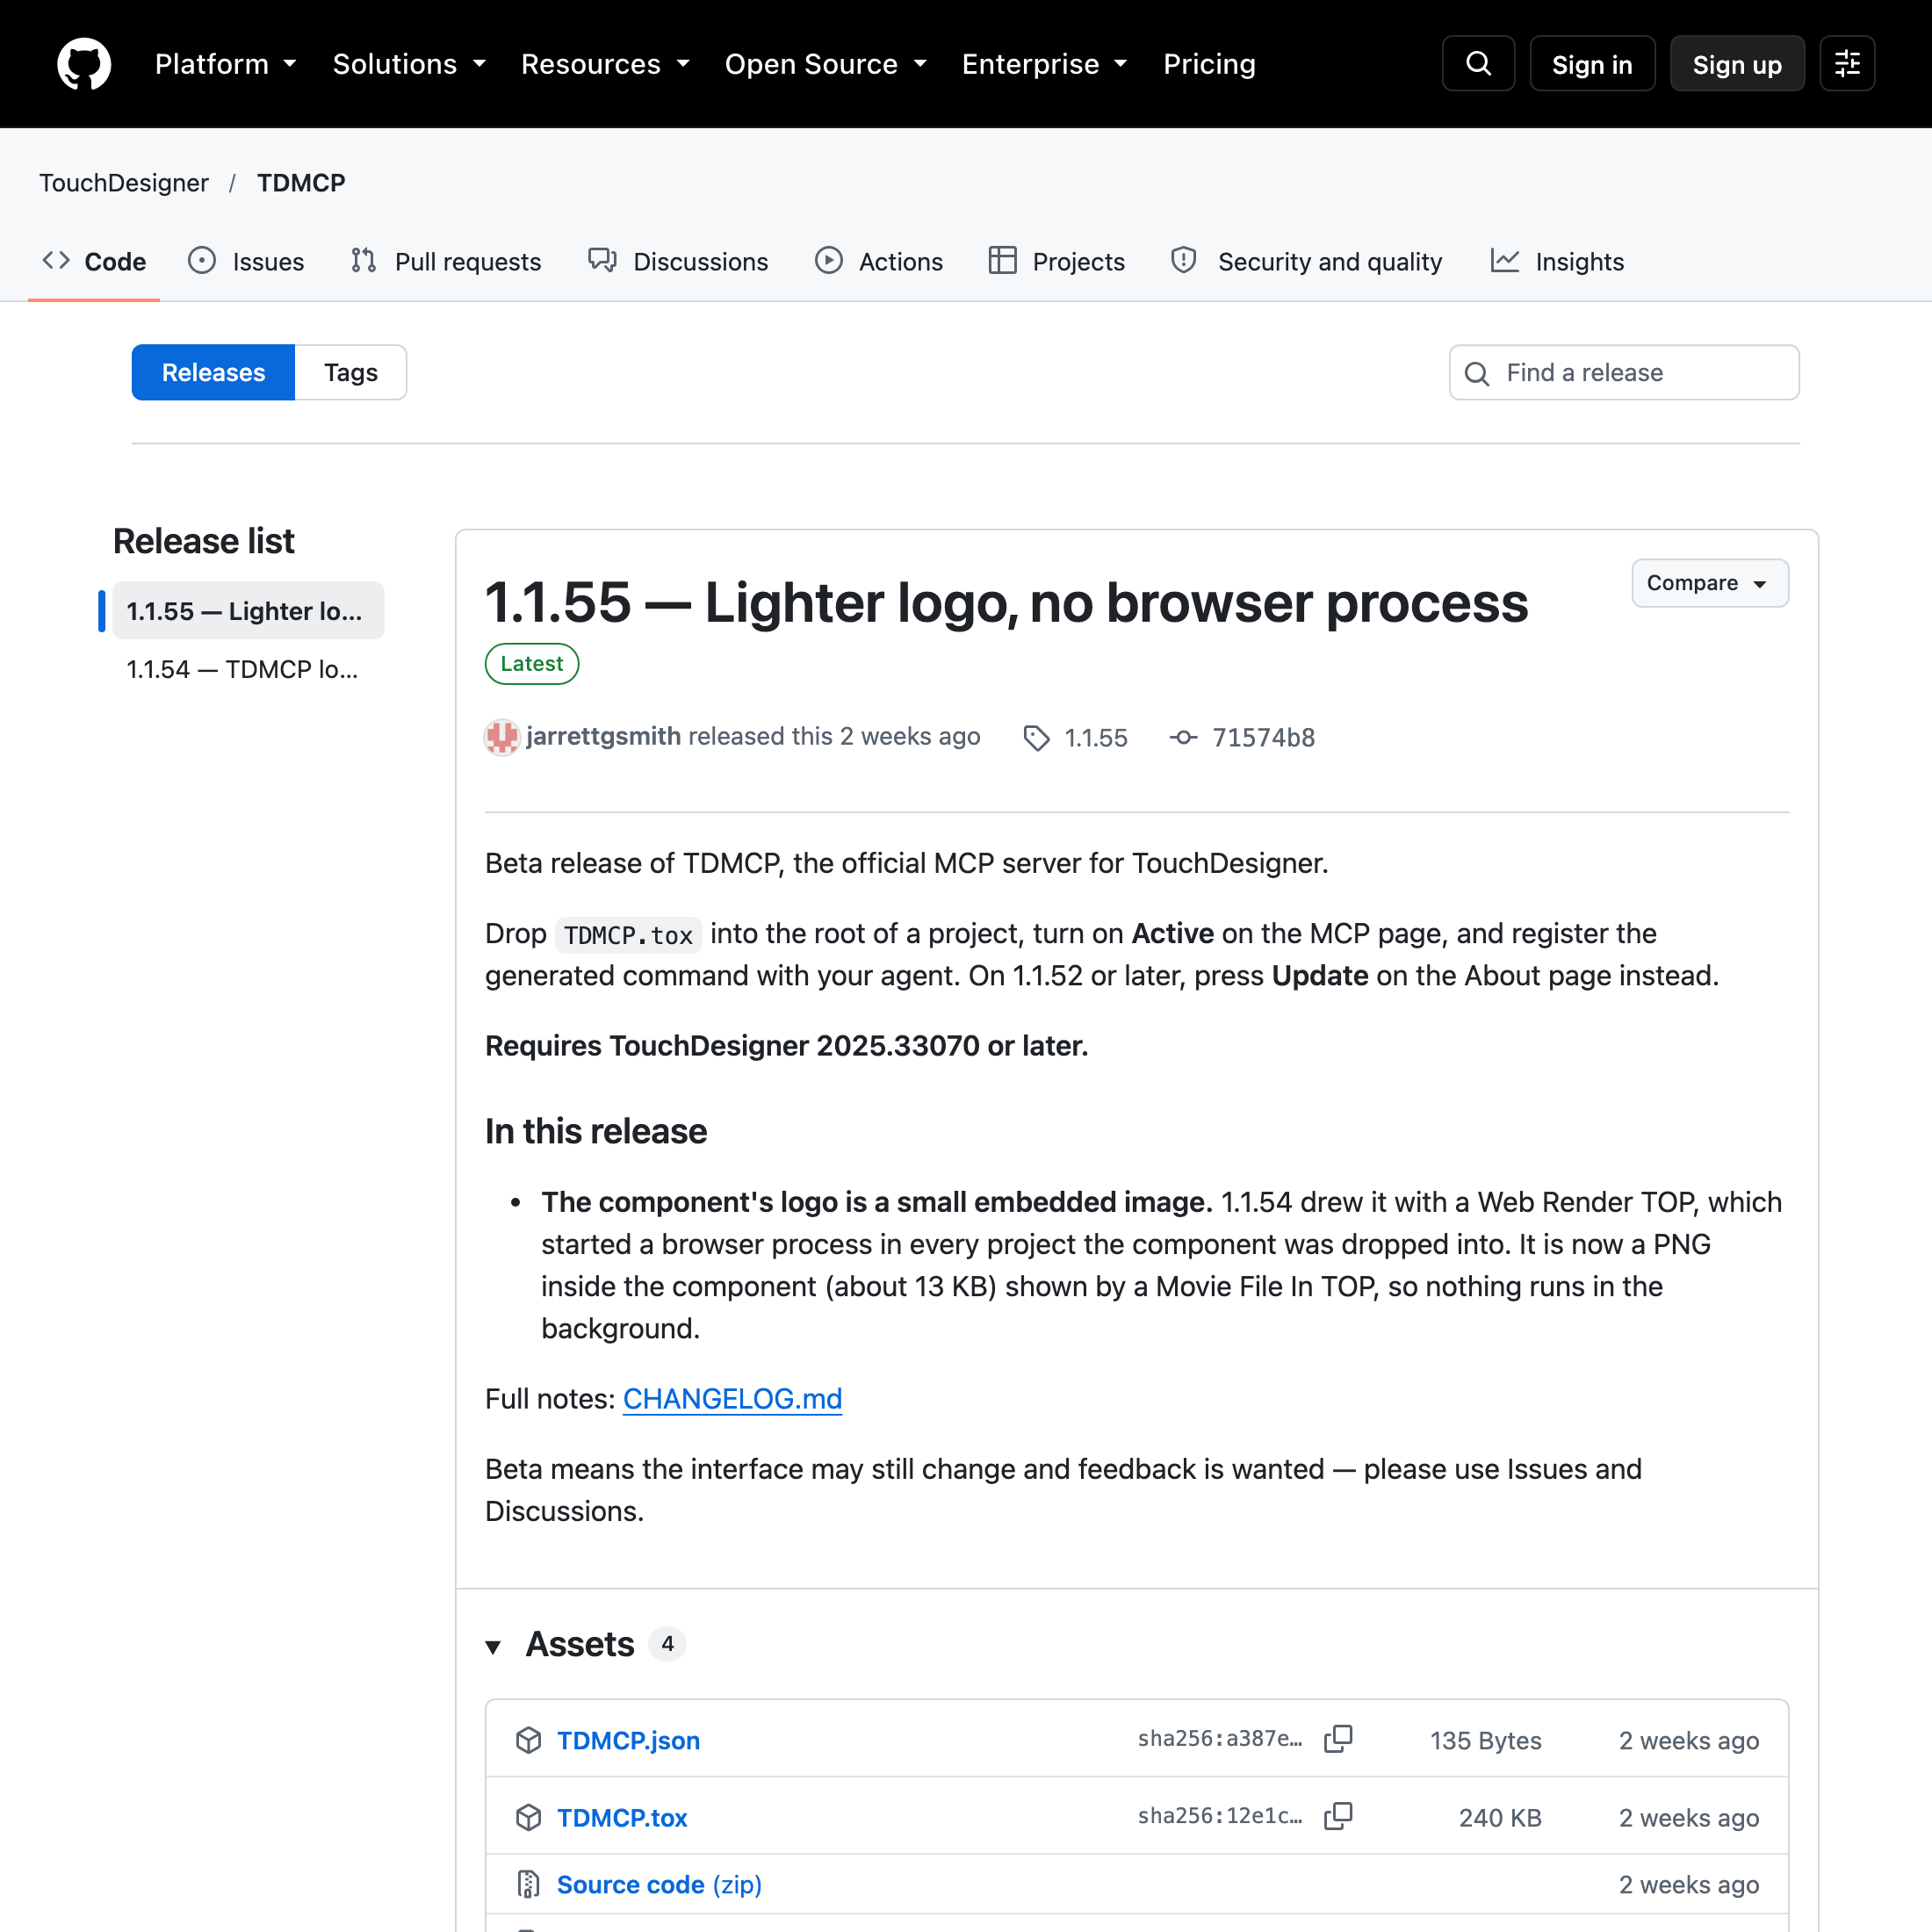Open the 71574b8 commit link

(x=1263, y=738)
